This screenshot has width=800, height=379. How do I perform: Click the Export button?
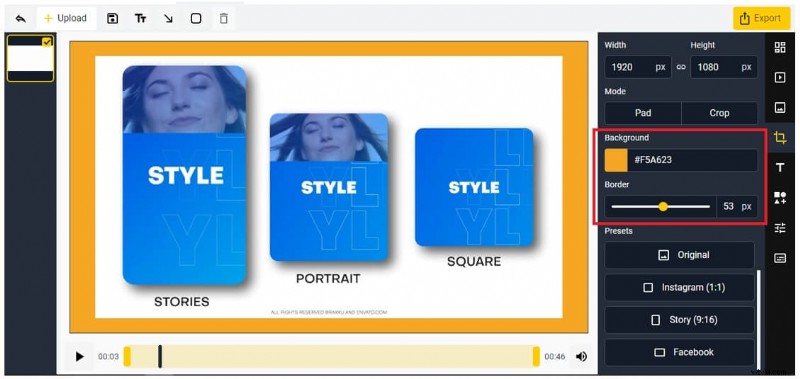pyautogui.click(x=761, y=18)
